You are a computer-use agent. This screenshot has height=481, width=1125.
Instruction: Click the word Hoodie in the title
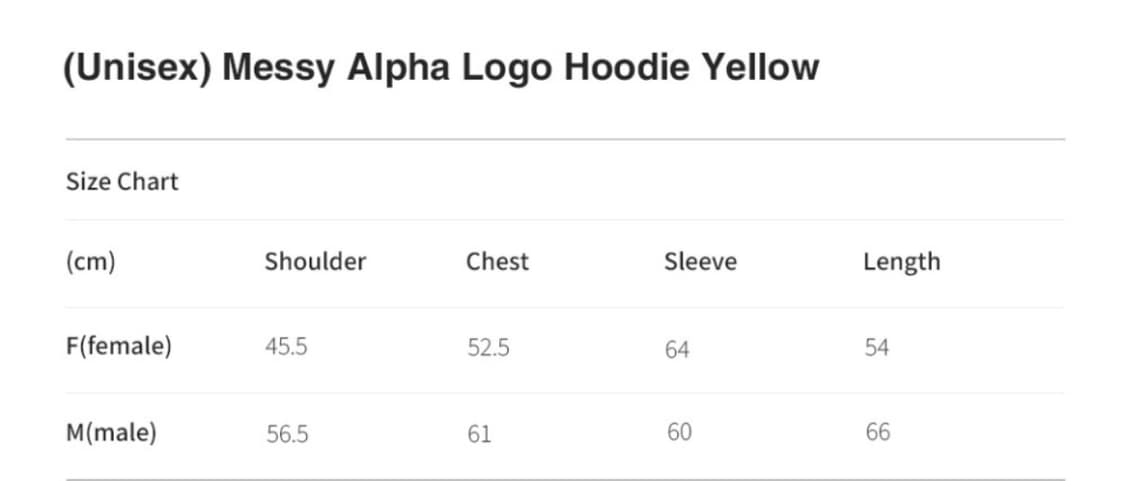(x=626, y=68)
